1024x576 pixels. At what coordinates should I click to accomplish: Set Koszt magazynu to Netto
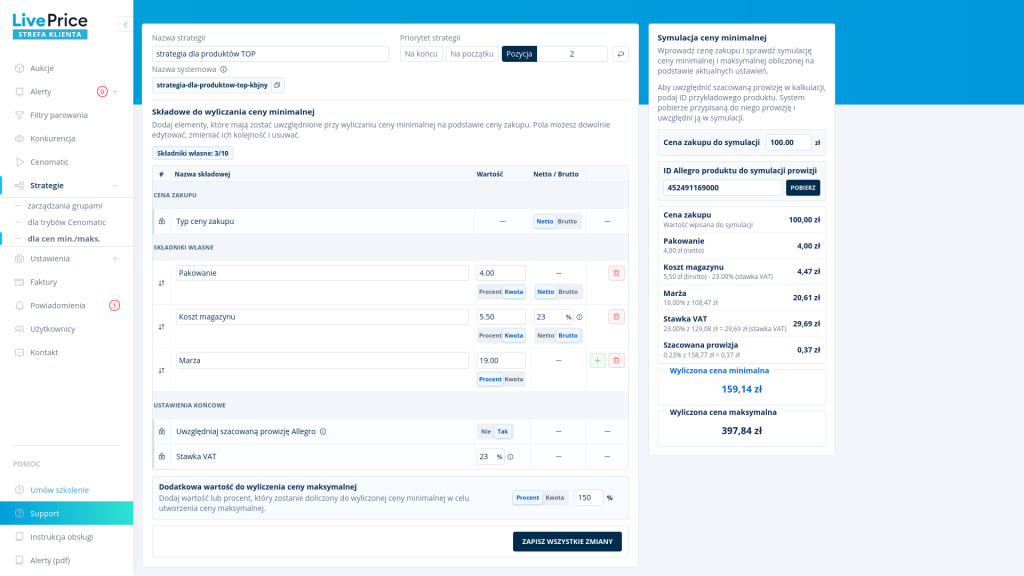(545, 336)
